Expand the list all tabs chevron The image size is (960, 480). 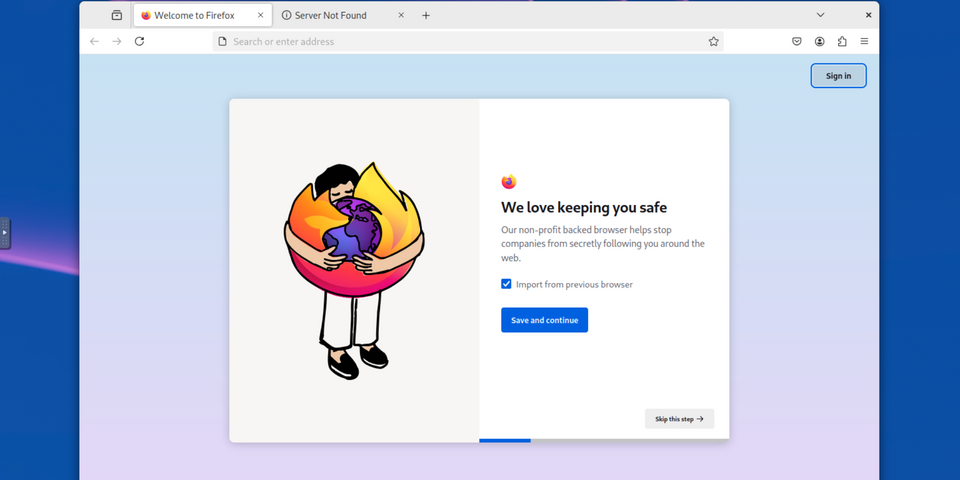coord(820,15)
